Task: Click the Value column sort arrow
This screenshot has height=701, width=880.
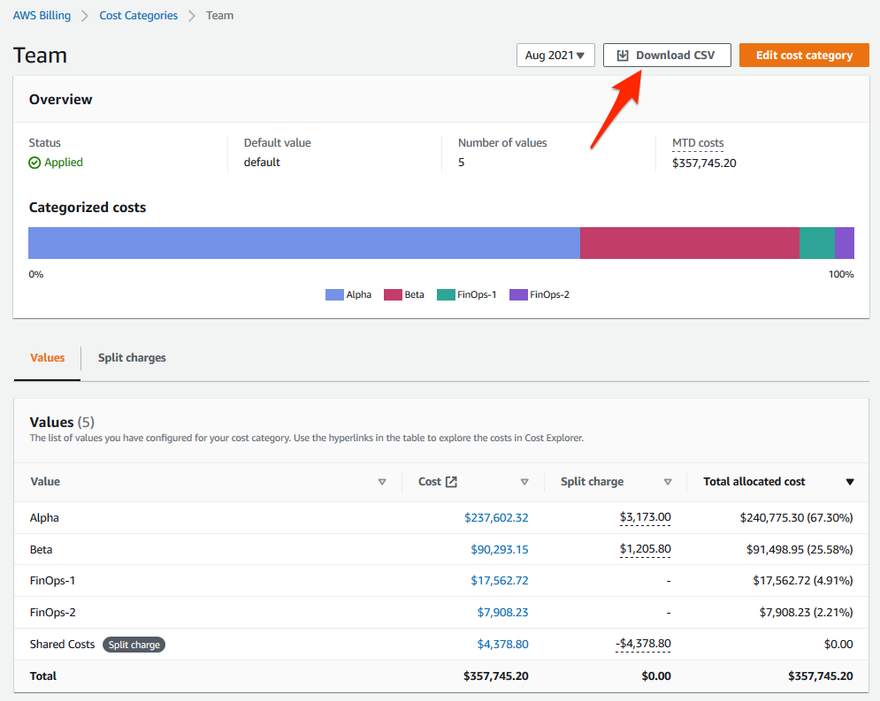Action: [382, 482]
